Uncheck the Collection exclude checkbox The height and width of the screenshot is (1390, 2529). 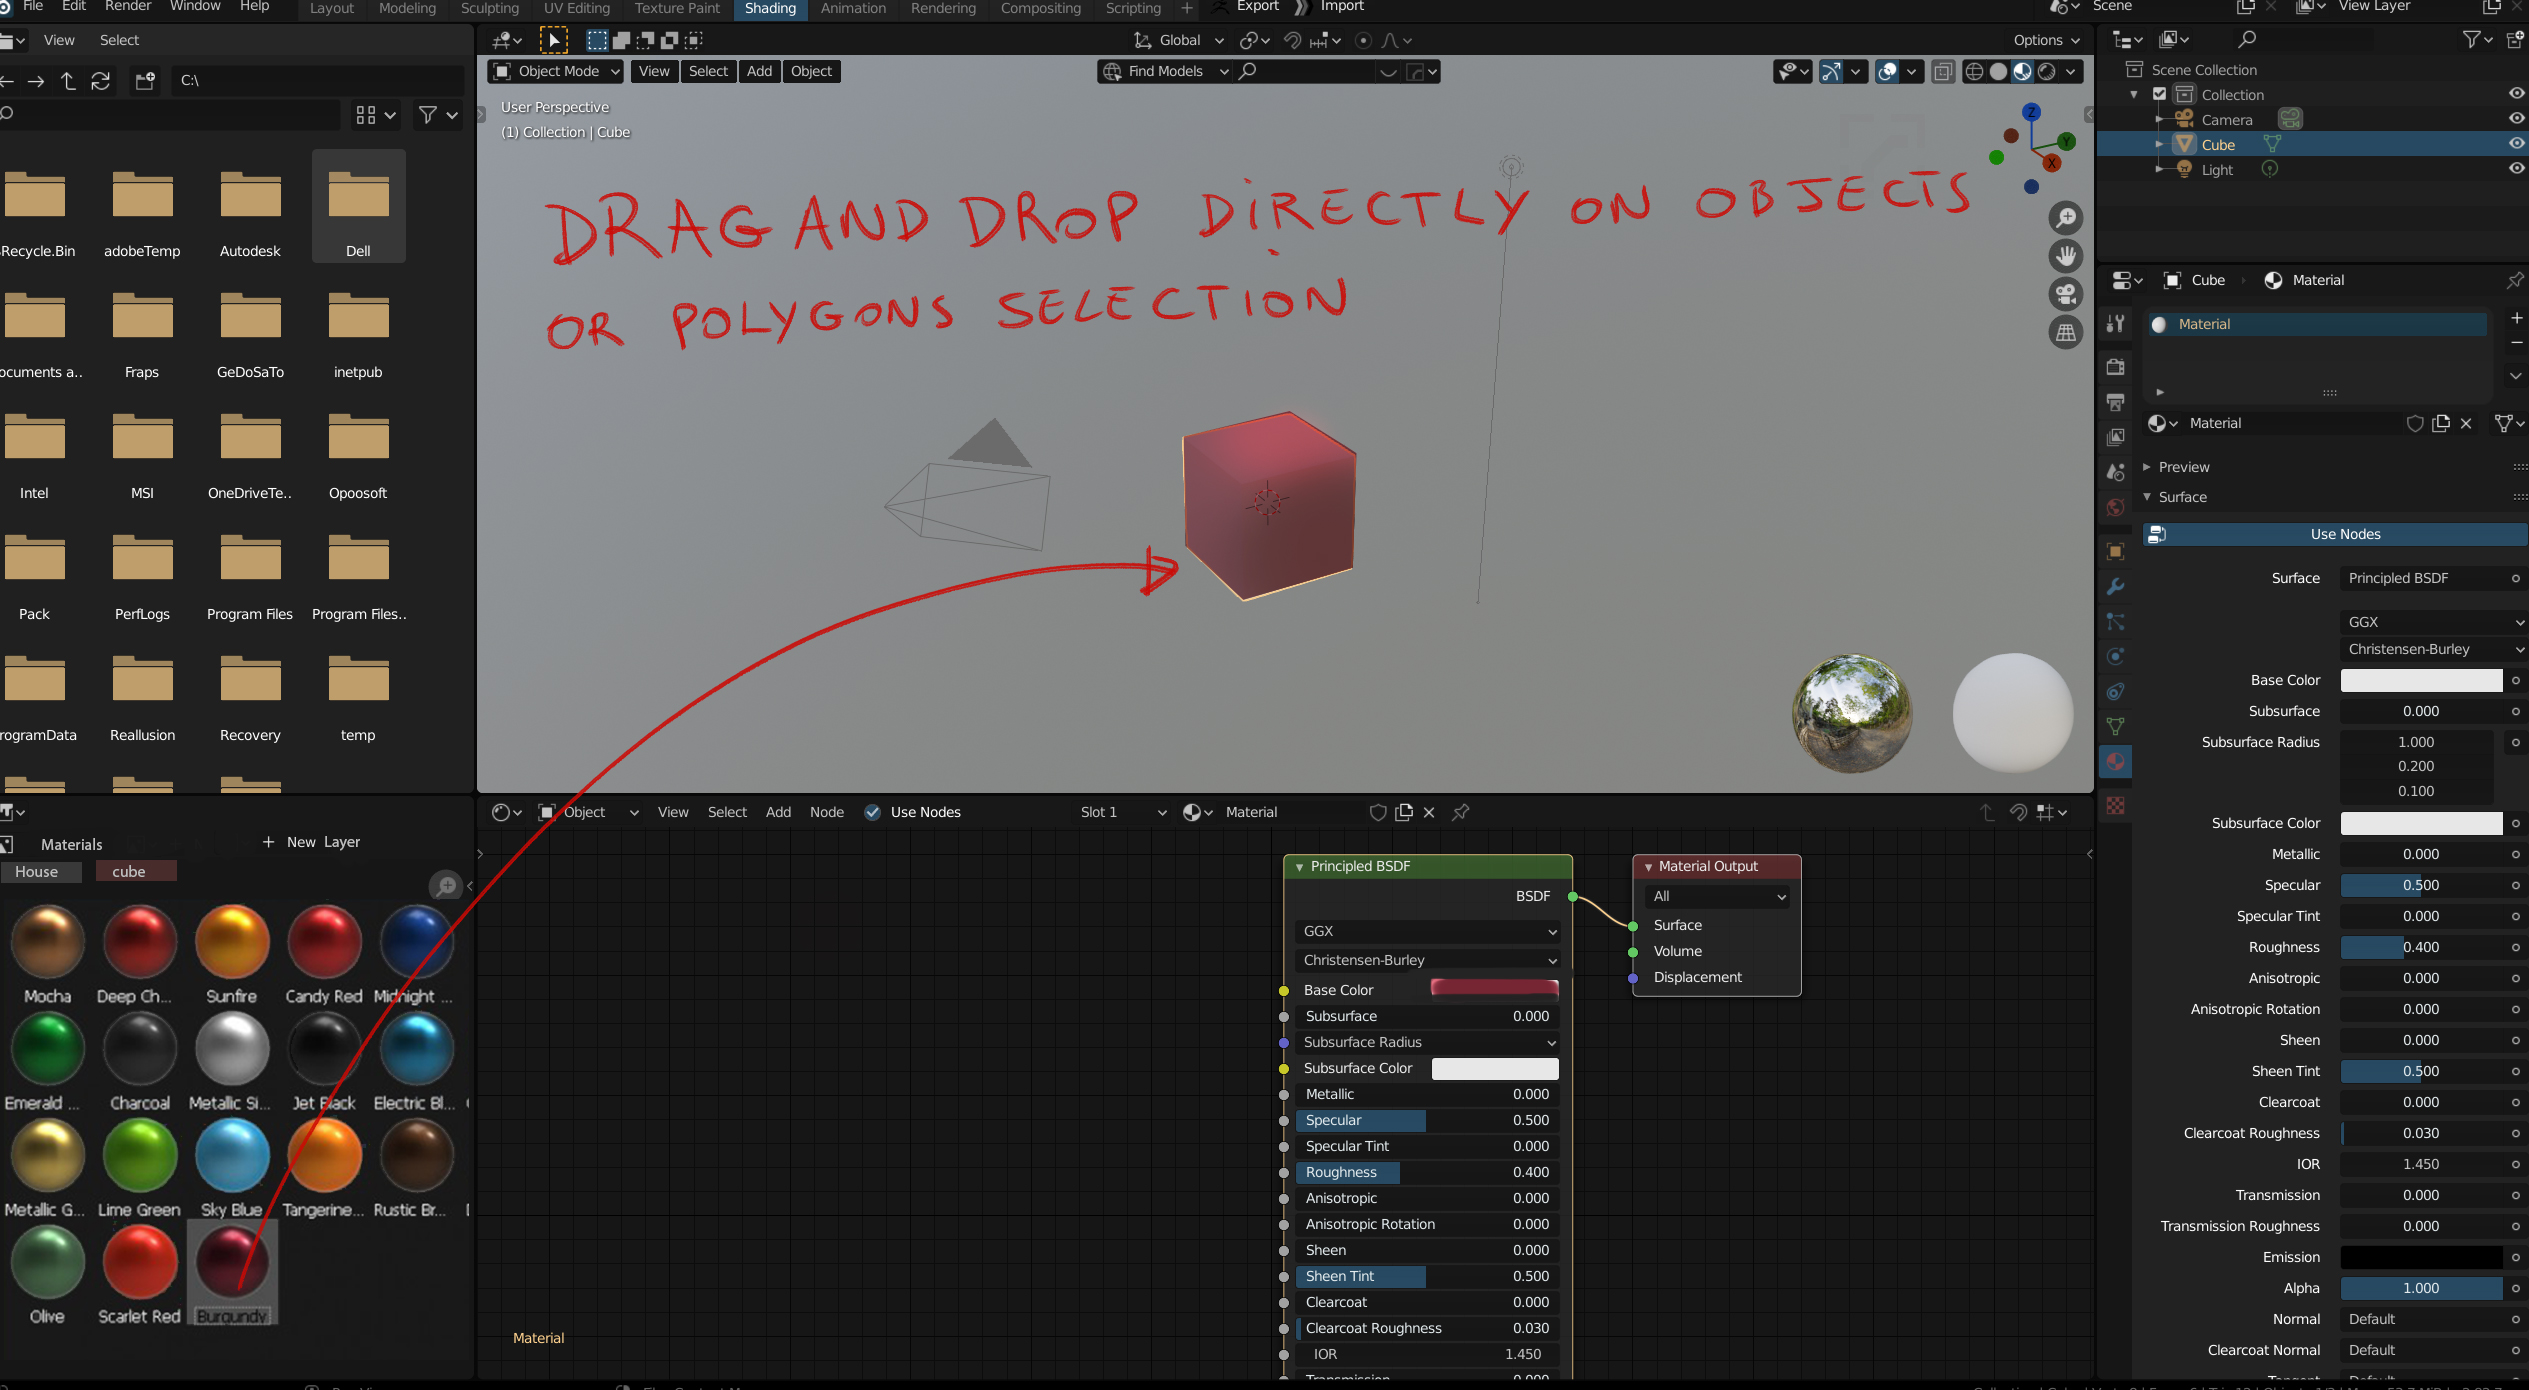(x=2159, y=94)
